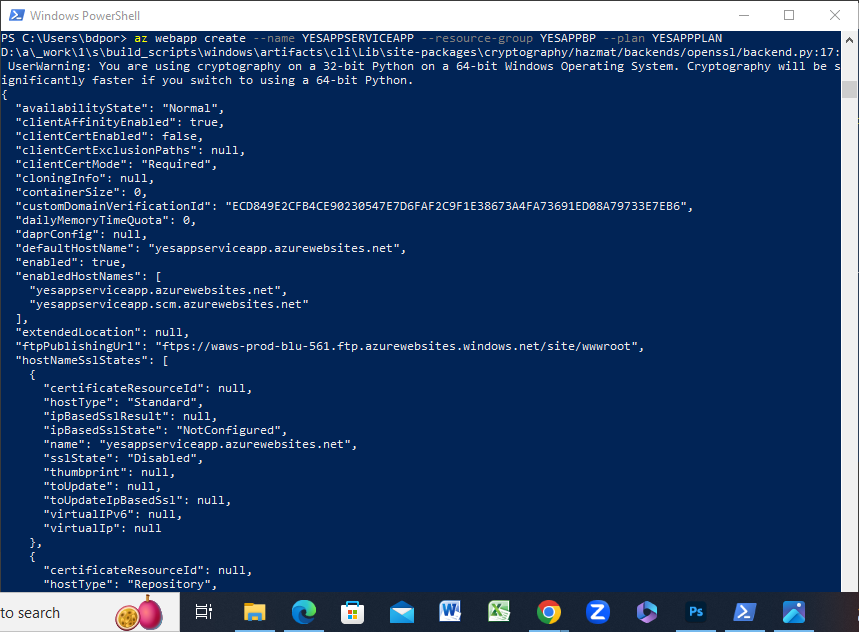Click the YESAPPPLAN plan value
Screen dimensions: 859x632
point(687,38)
